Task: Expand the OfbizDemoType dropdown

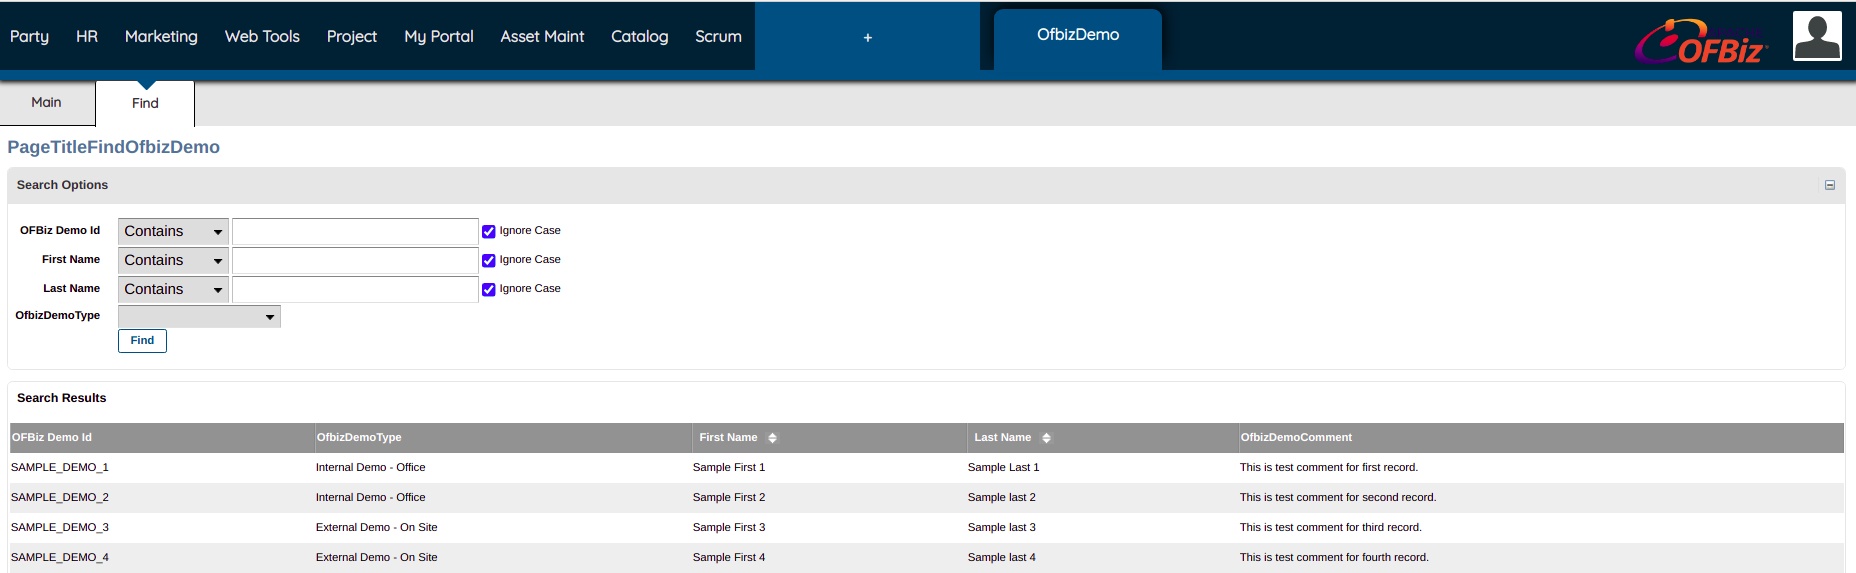Action: pyautogui.click(x=199, y=317)
